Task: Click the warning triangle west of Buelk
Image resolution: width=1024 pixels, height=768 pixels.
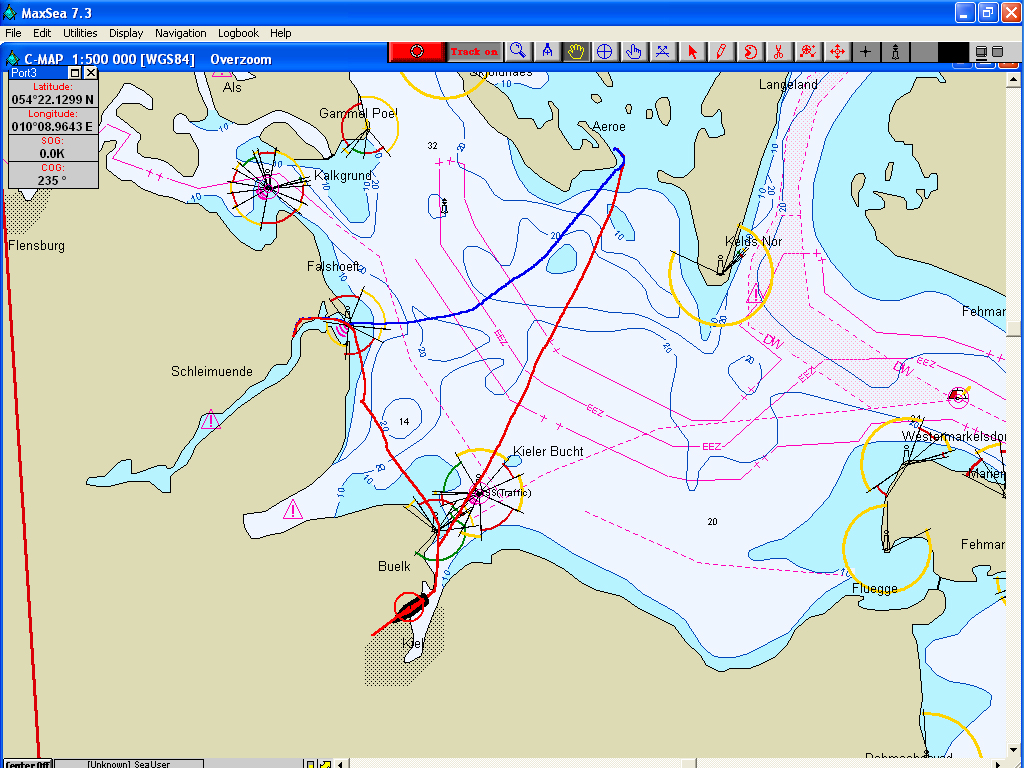Action: click(x=293, y=509)
